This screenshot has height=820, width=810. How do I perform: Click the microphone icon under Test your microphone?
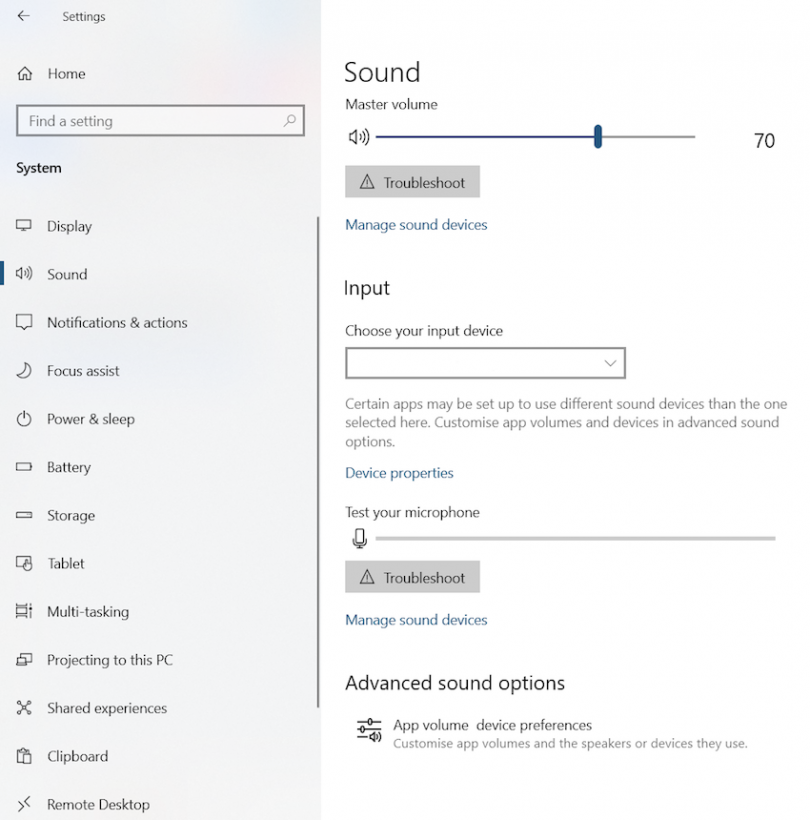point(359,538)
